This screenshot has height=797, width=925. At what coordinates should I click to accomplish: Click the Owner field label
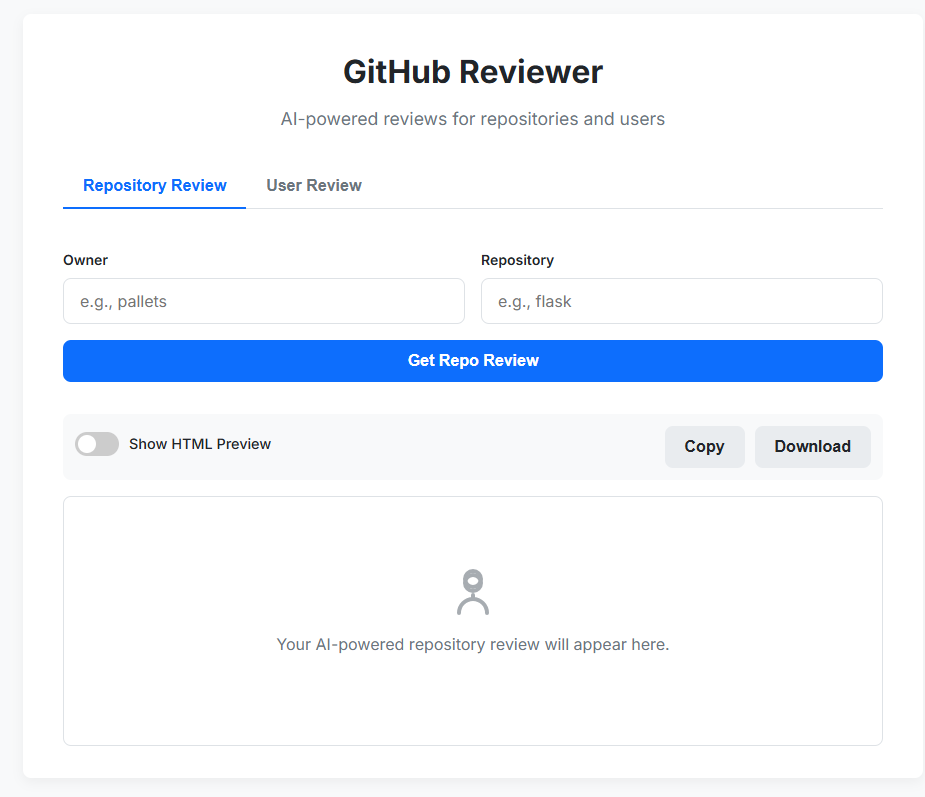[86, 260]
